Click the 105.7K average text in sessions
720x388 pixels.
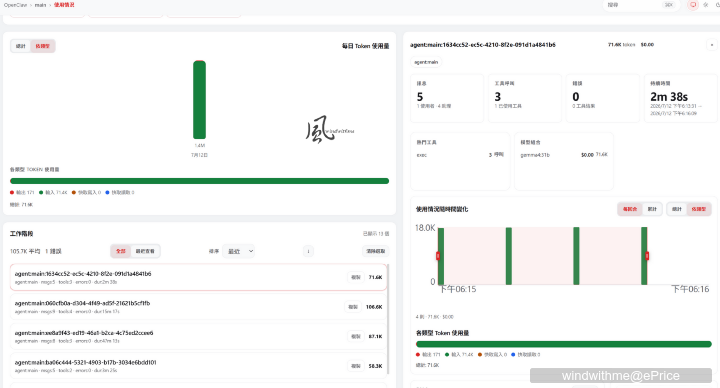pyautogui.click(x=25, y=251)
